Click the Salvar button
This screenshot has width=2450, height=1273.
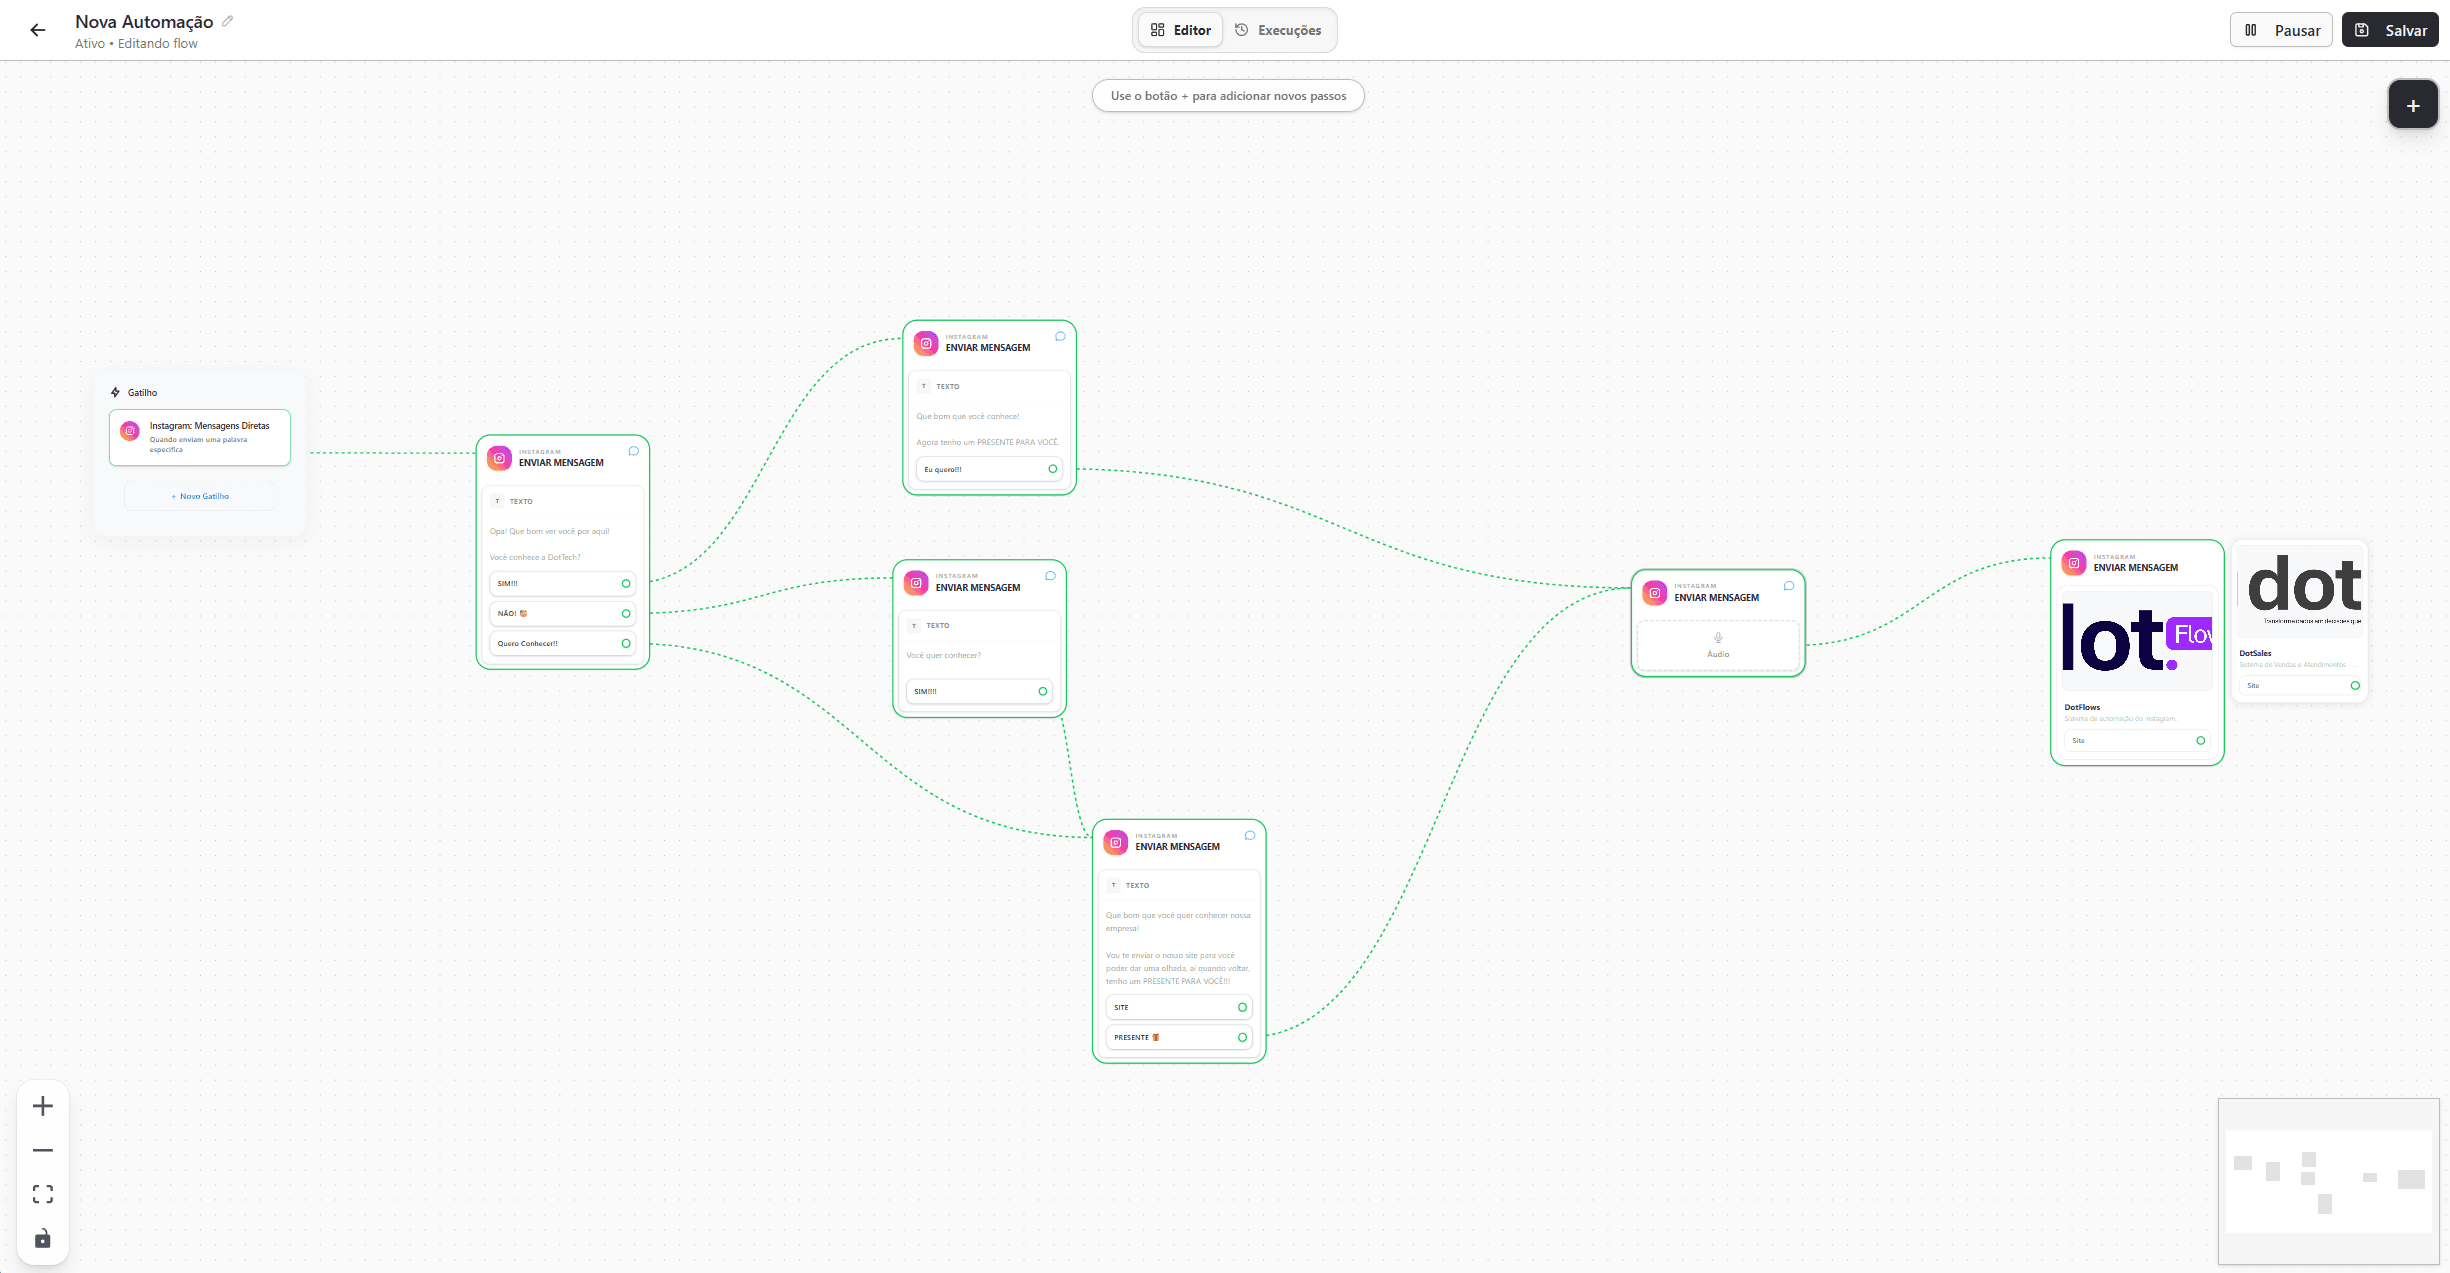coord(2390,29)
